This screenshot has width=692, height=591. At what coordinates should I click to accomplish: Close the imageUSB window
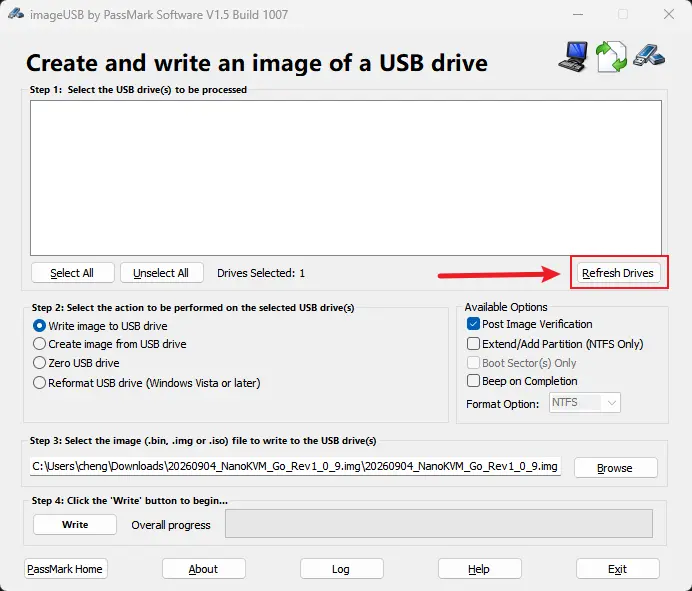click(669, 14)
